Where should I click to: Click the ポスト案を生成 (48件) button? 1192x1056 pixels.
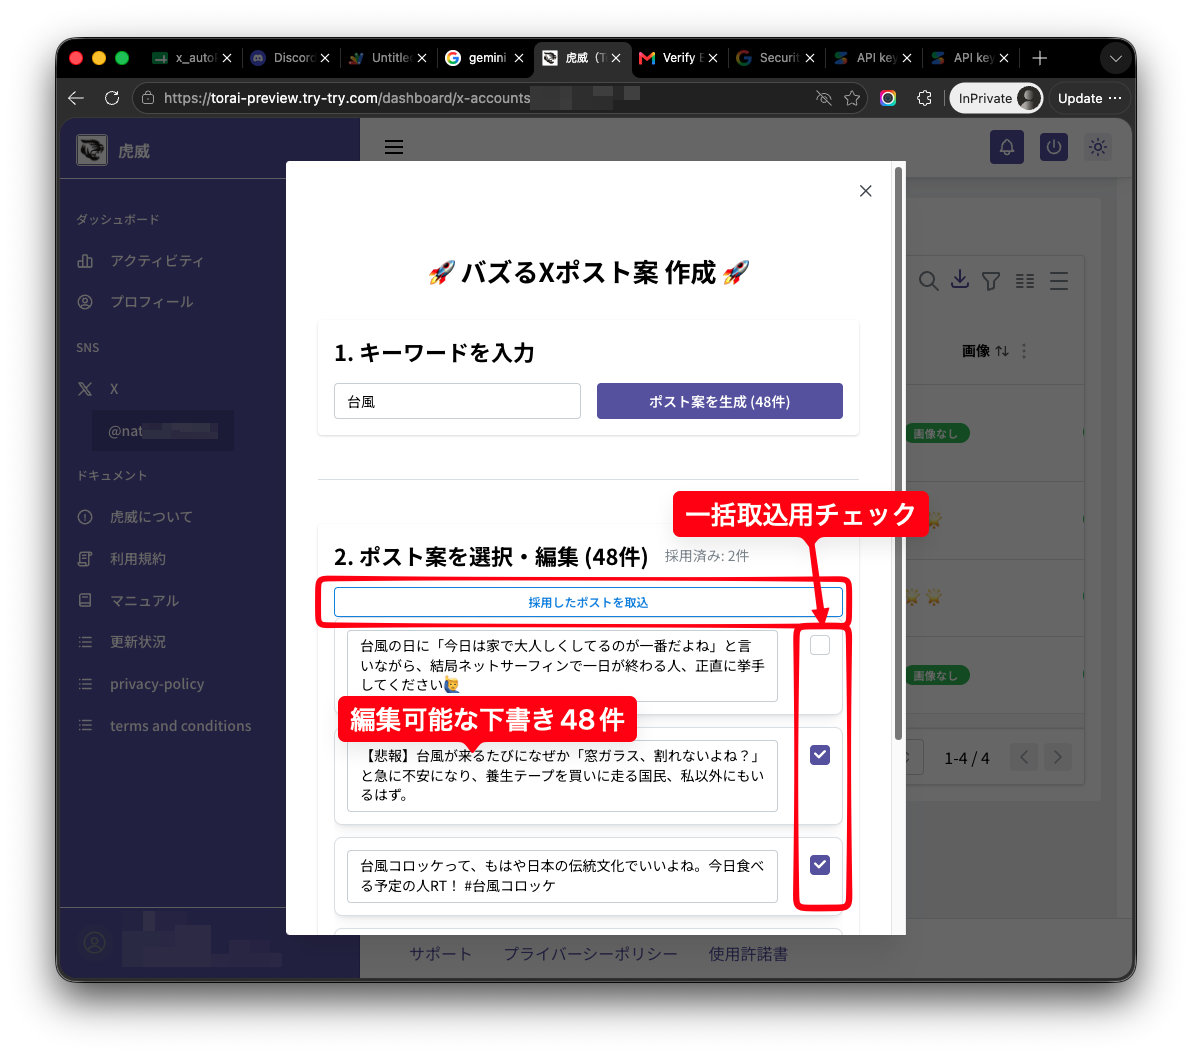719,401
